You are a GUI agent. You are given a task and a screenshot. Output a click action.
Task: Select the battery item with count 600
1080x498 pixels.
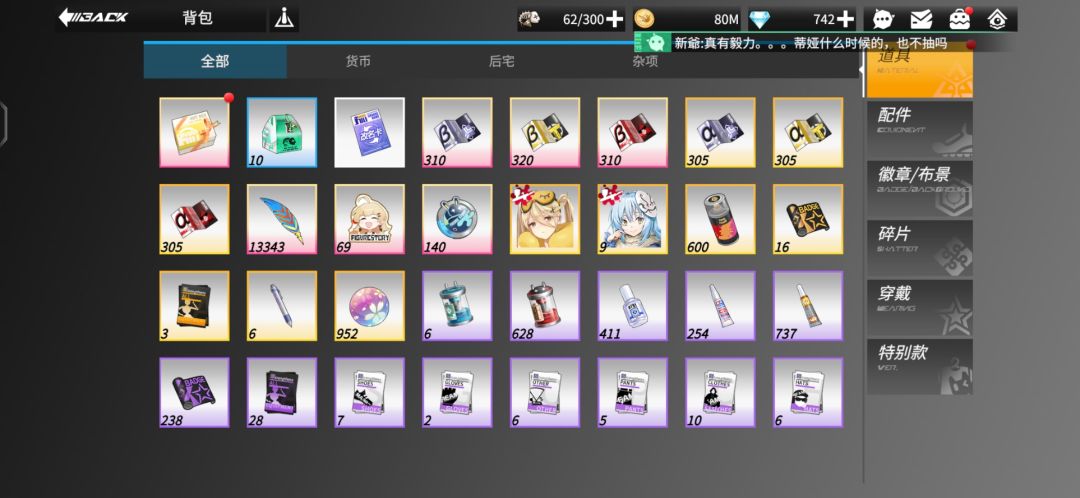(x=720, y=219)
